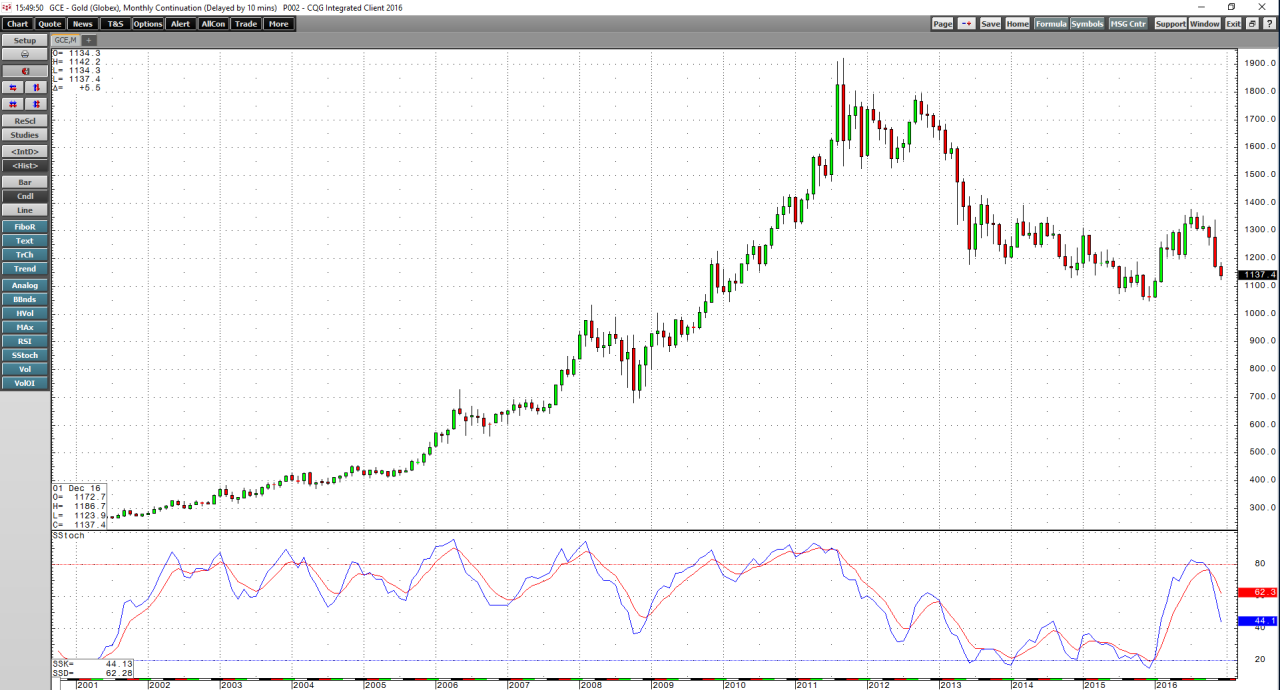Select the Cndl candlestick chart type
Viewport: 1280px width, 690px height.
pos(25,196)
